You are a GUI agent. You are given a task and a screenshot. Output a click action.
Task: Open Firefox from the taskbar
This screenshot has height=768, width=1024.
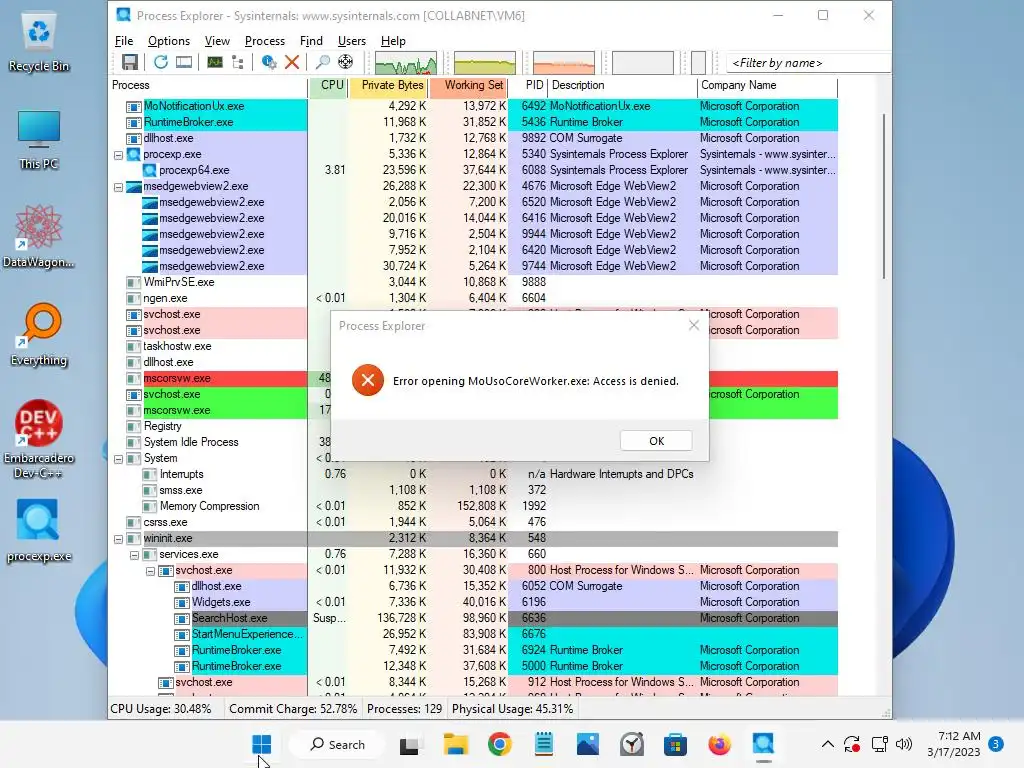coord(719,744)
